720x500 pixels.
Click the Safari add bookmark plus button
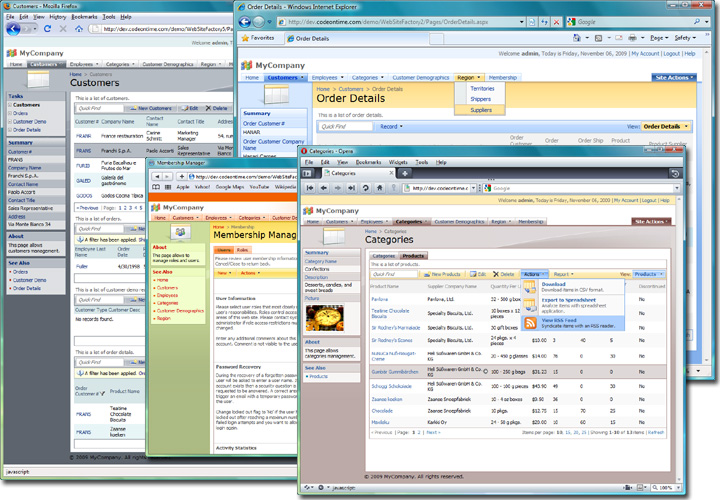[x=182, y=176]
